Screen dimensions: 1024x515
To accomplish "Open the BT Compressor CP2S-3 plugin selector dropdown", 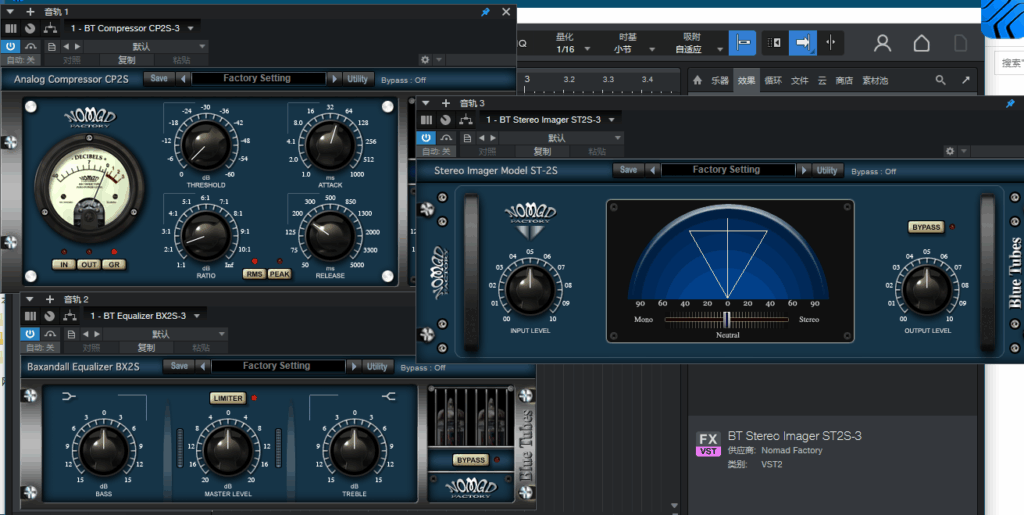I will tap(131, 28).
